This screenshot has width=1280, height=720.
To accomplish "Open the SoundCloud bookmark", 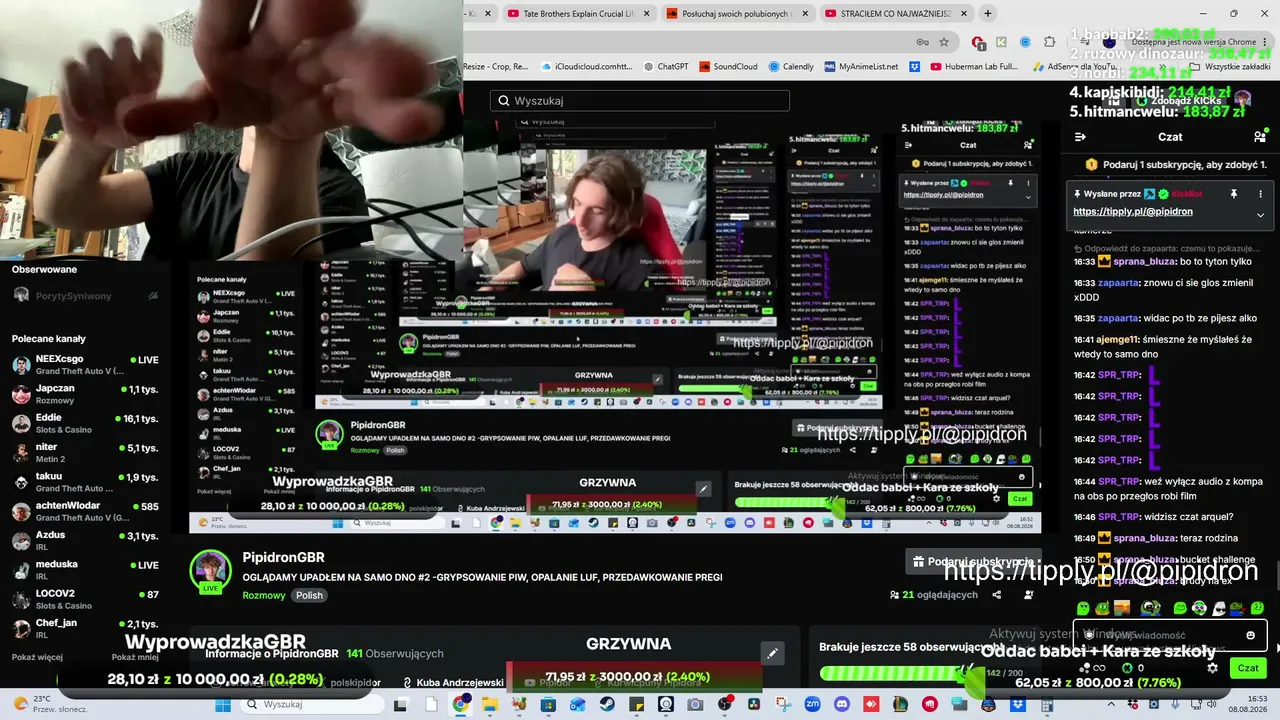I will [728, 67].
